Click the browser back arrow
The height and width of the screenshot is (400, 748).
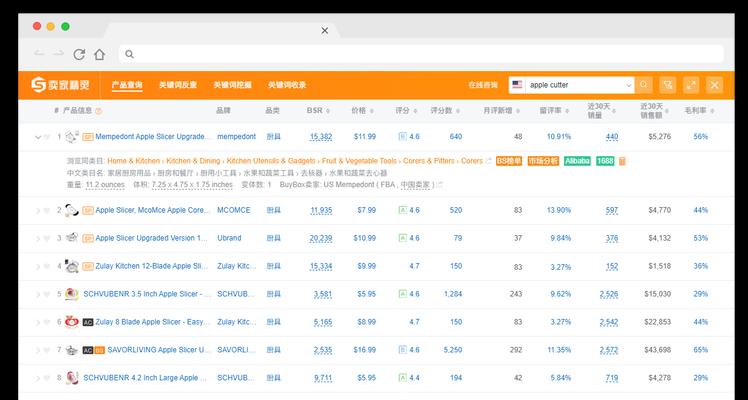[x=39, y=54]
